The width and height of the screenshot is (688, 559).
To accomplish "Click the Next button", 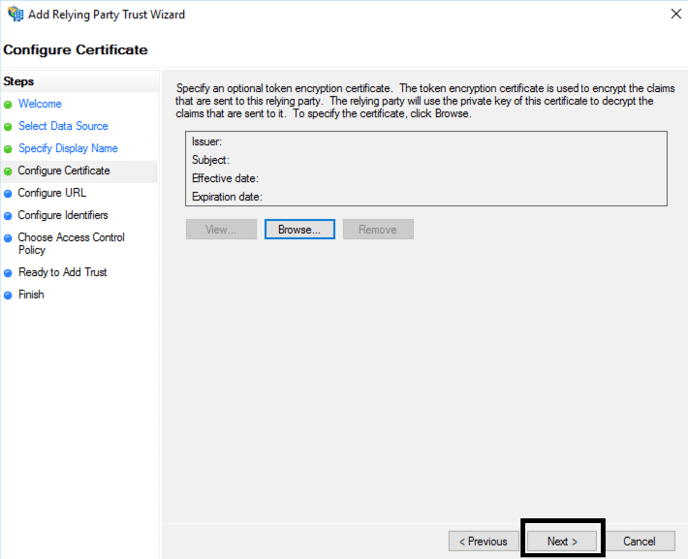I will coord(562,541).
